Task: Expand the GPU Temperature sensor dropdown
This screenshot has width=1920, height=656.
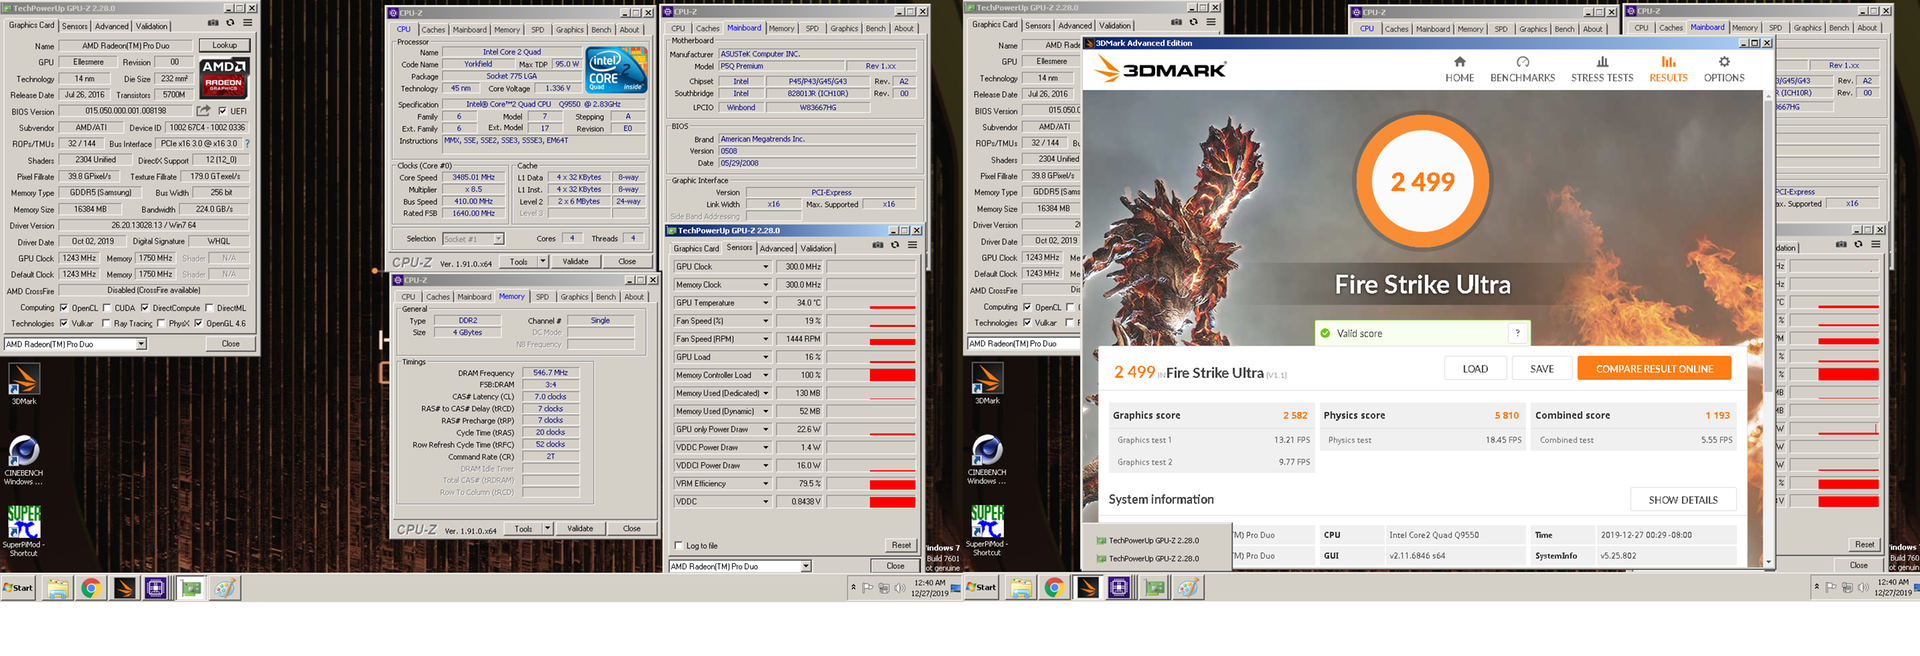Action: pyautogui.click(x=766, y=303)
